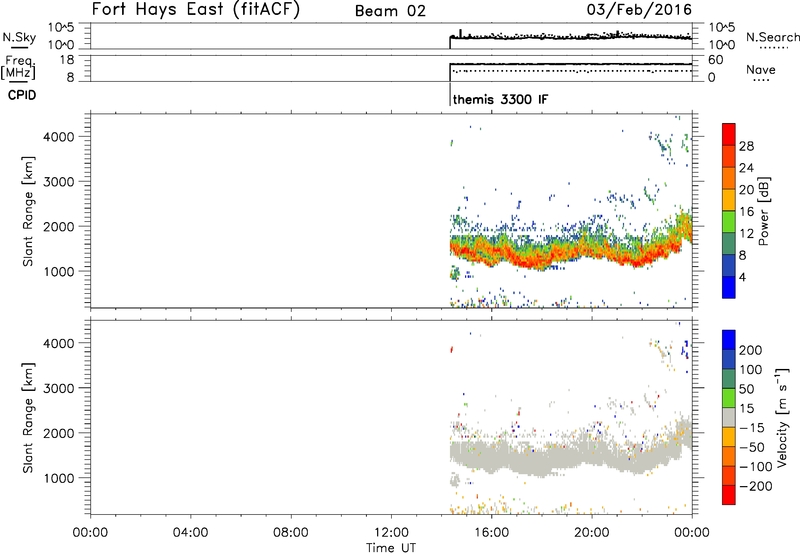Viewport: 800px width, 554px height.
Task: Click the velocity panel 'Slant Range [km]' label
Action: 28,418
